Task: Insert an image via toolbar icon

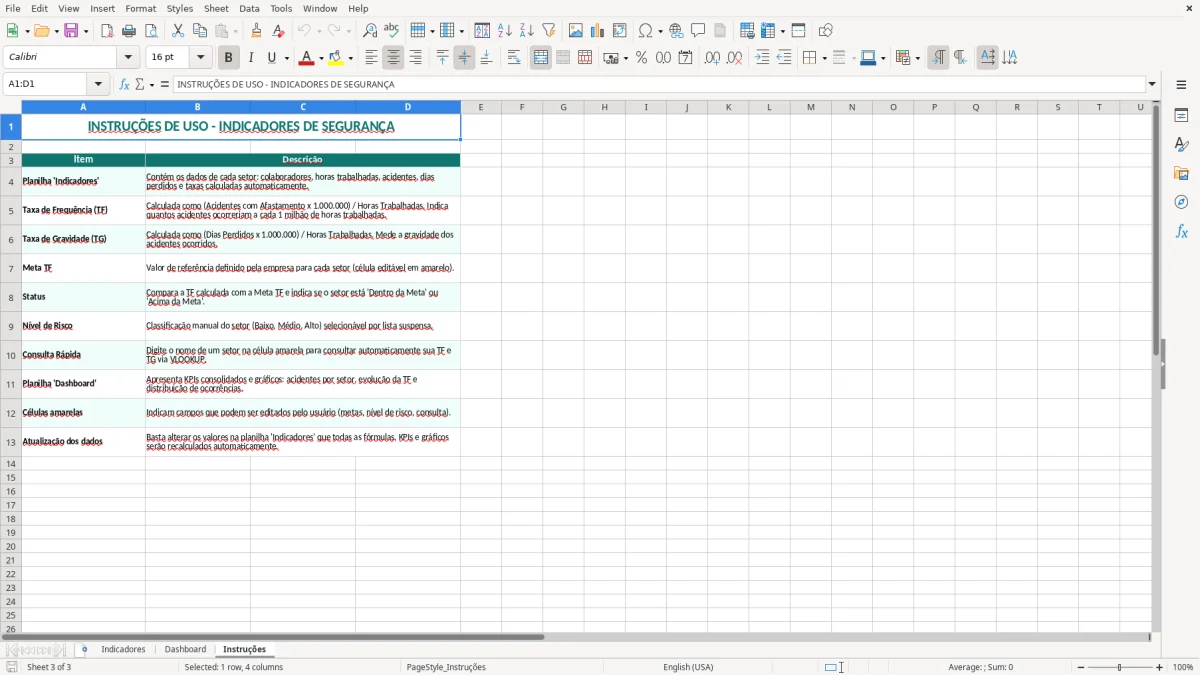Action: tap(576, 31)
